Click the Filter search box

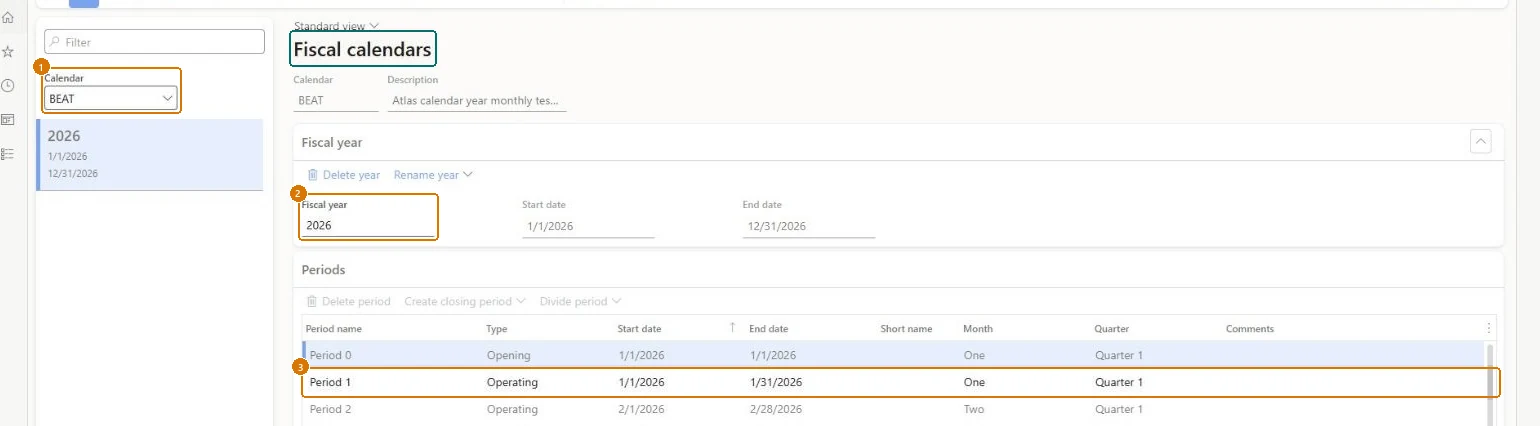coord(155,42)
